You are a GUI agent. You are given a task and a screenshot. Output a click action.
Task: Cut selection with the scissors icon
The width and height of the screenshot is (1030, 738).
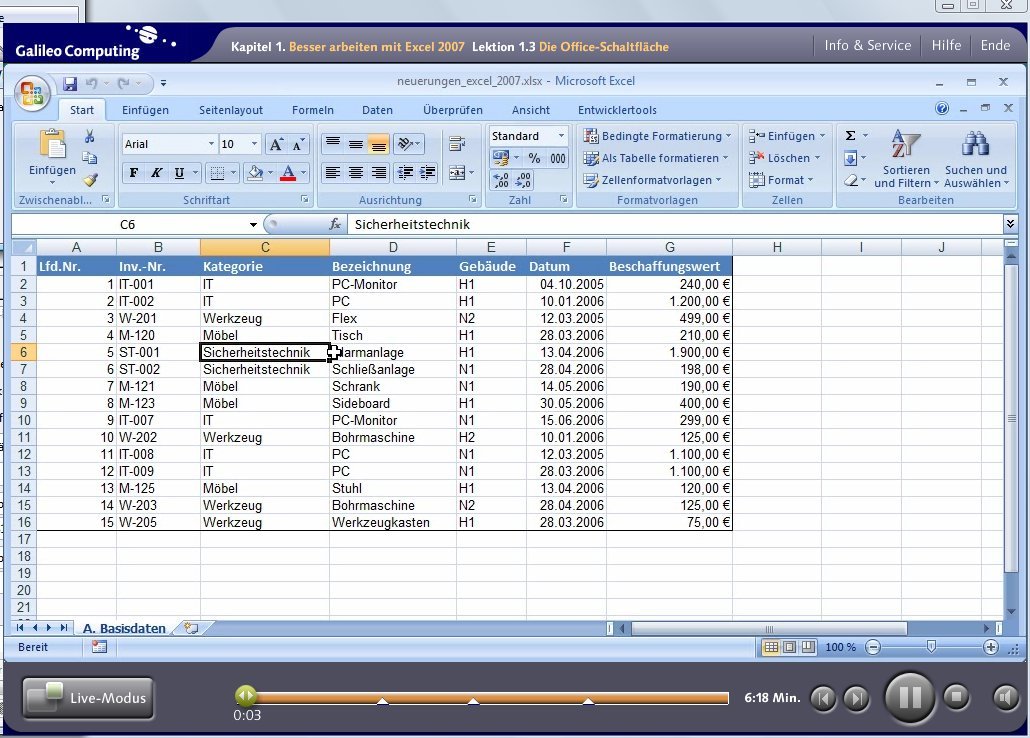(89, 136)
